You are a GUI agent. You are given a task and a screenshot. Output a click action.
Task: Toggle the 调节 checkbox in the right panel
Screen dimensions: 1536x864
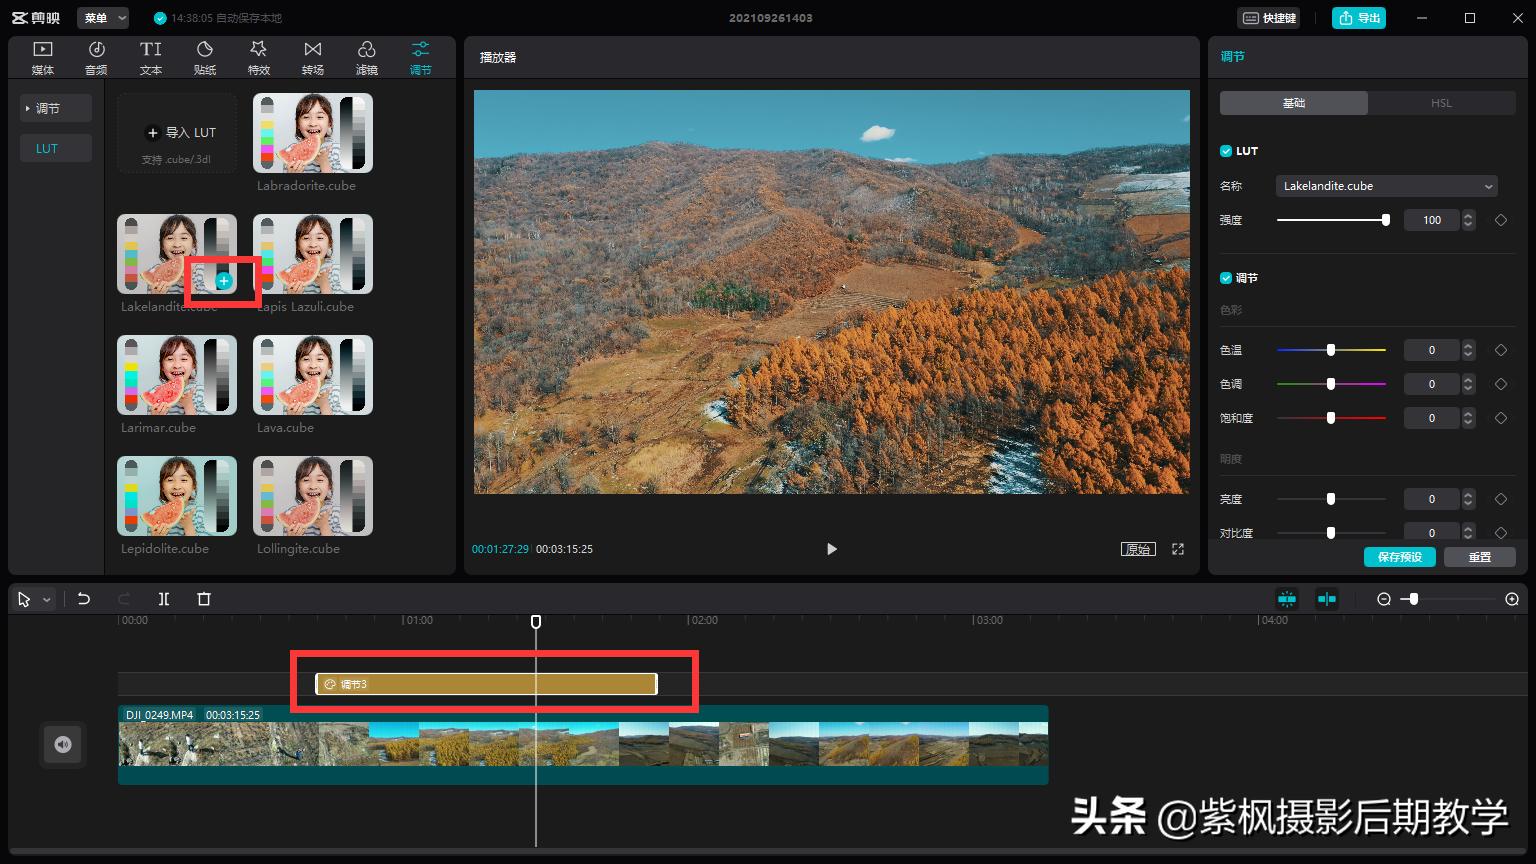click(1226, 278)
